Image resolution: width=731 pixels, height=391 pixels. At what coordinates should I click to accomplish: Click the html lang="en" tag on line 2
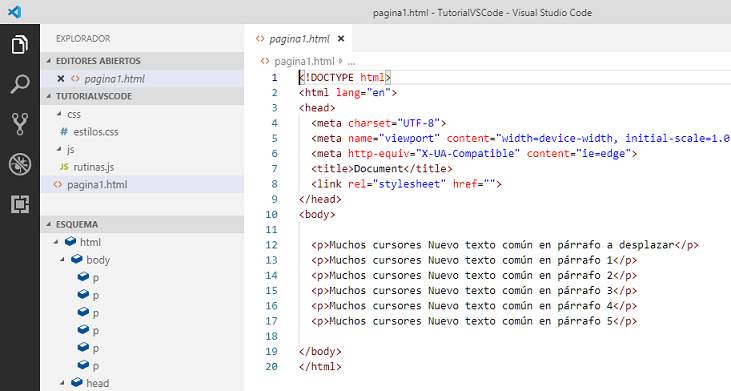(348, 93)
